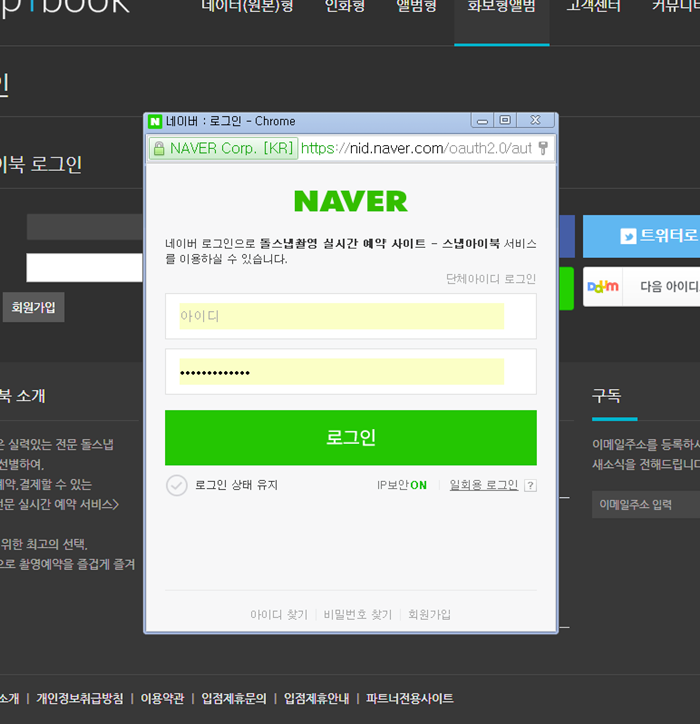The image size is (700, 724).
Task: Click the question mark help icon beside 일회용 로그인
Action: point(531,486)
